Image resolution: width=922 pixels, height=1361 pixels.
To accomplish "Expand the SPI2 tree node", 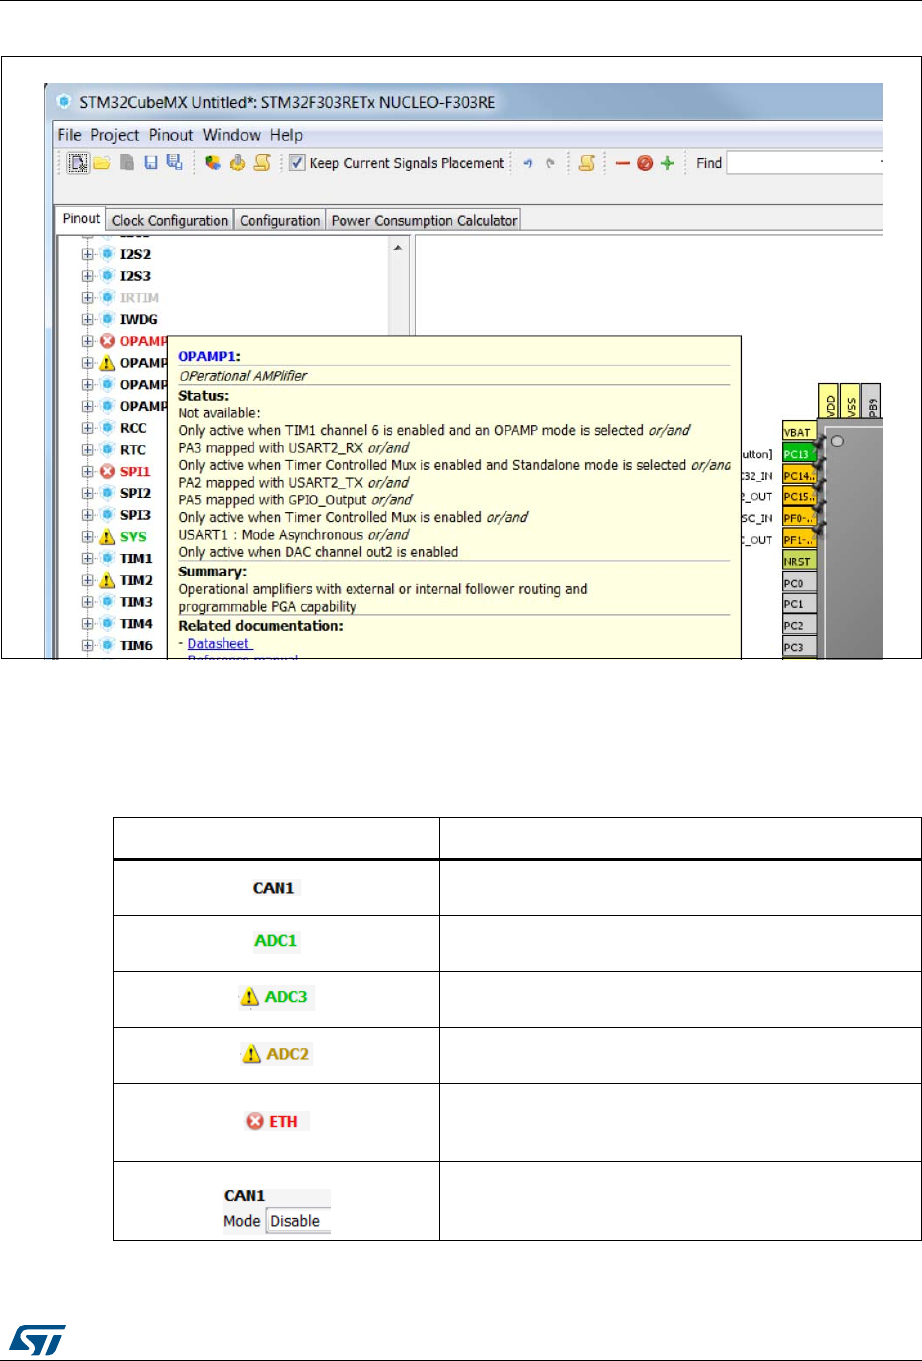I will pyautogui.click(x=88, y=493).
